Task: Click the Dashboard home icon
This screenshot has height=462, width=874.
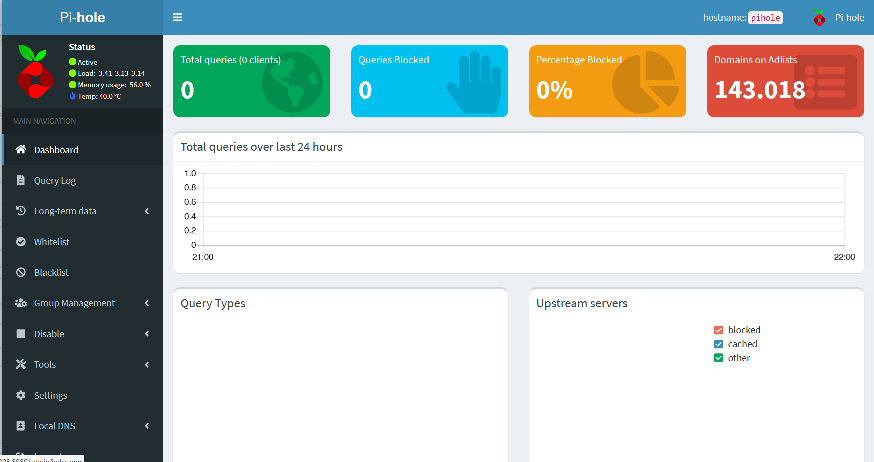Action: [21, 149]
